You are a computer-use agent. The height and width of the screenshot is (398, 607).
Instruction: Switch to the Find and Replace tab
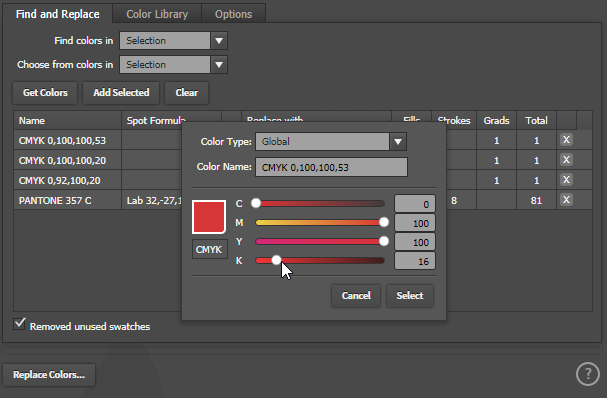(58, 14)
